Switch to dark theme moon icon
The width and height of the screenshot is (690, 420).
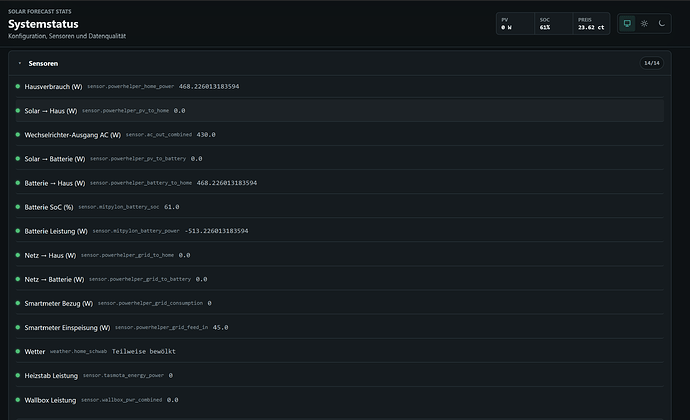[661, 23]
